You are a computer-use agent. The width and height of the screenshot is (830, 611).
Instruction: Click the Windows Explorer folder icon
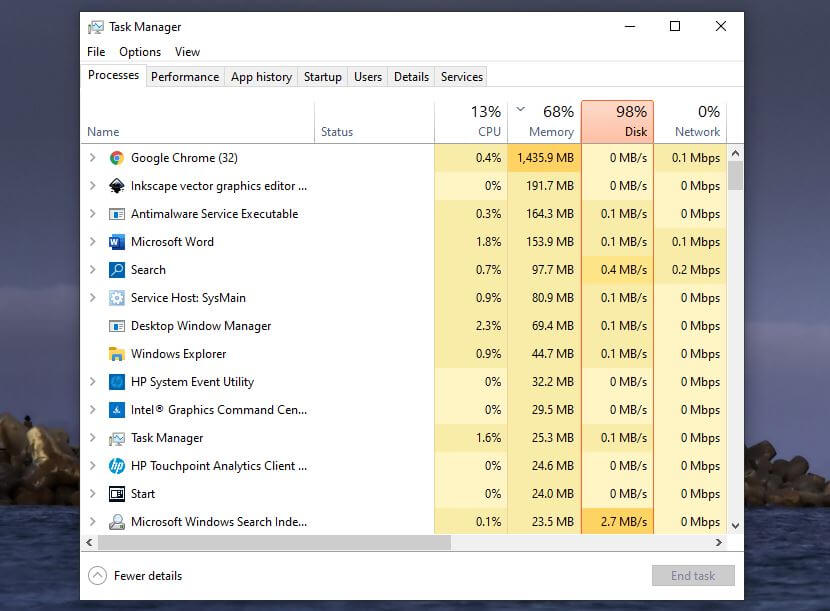tap(116, 354)
